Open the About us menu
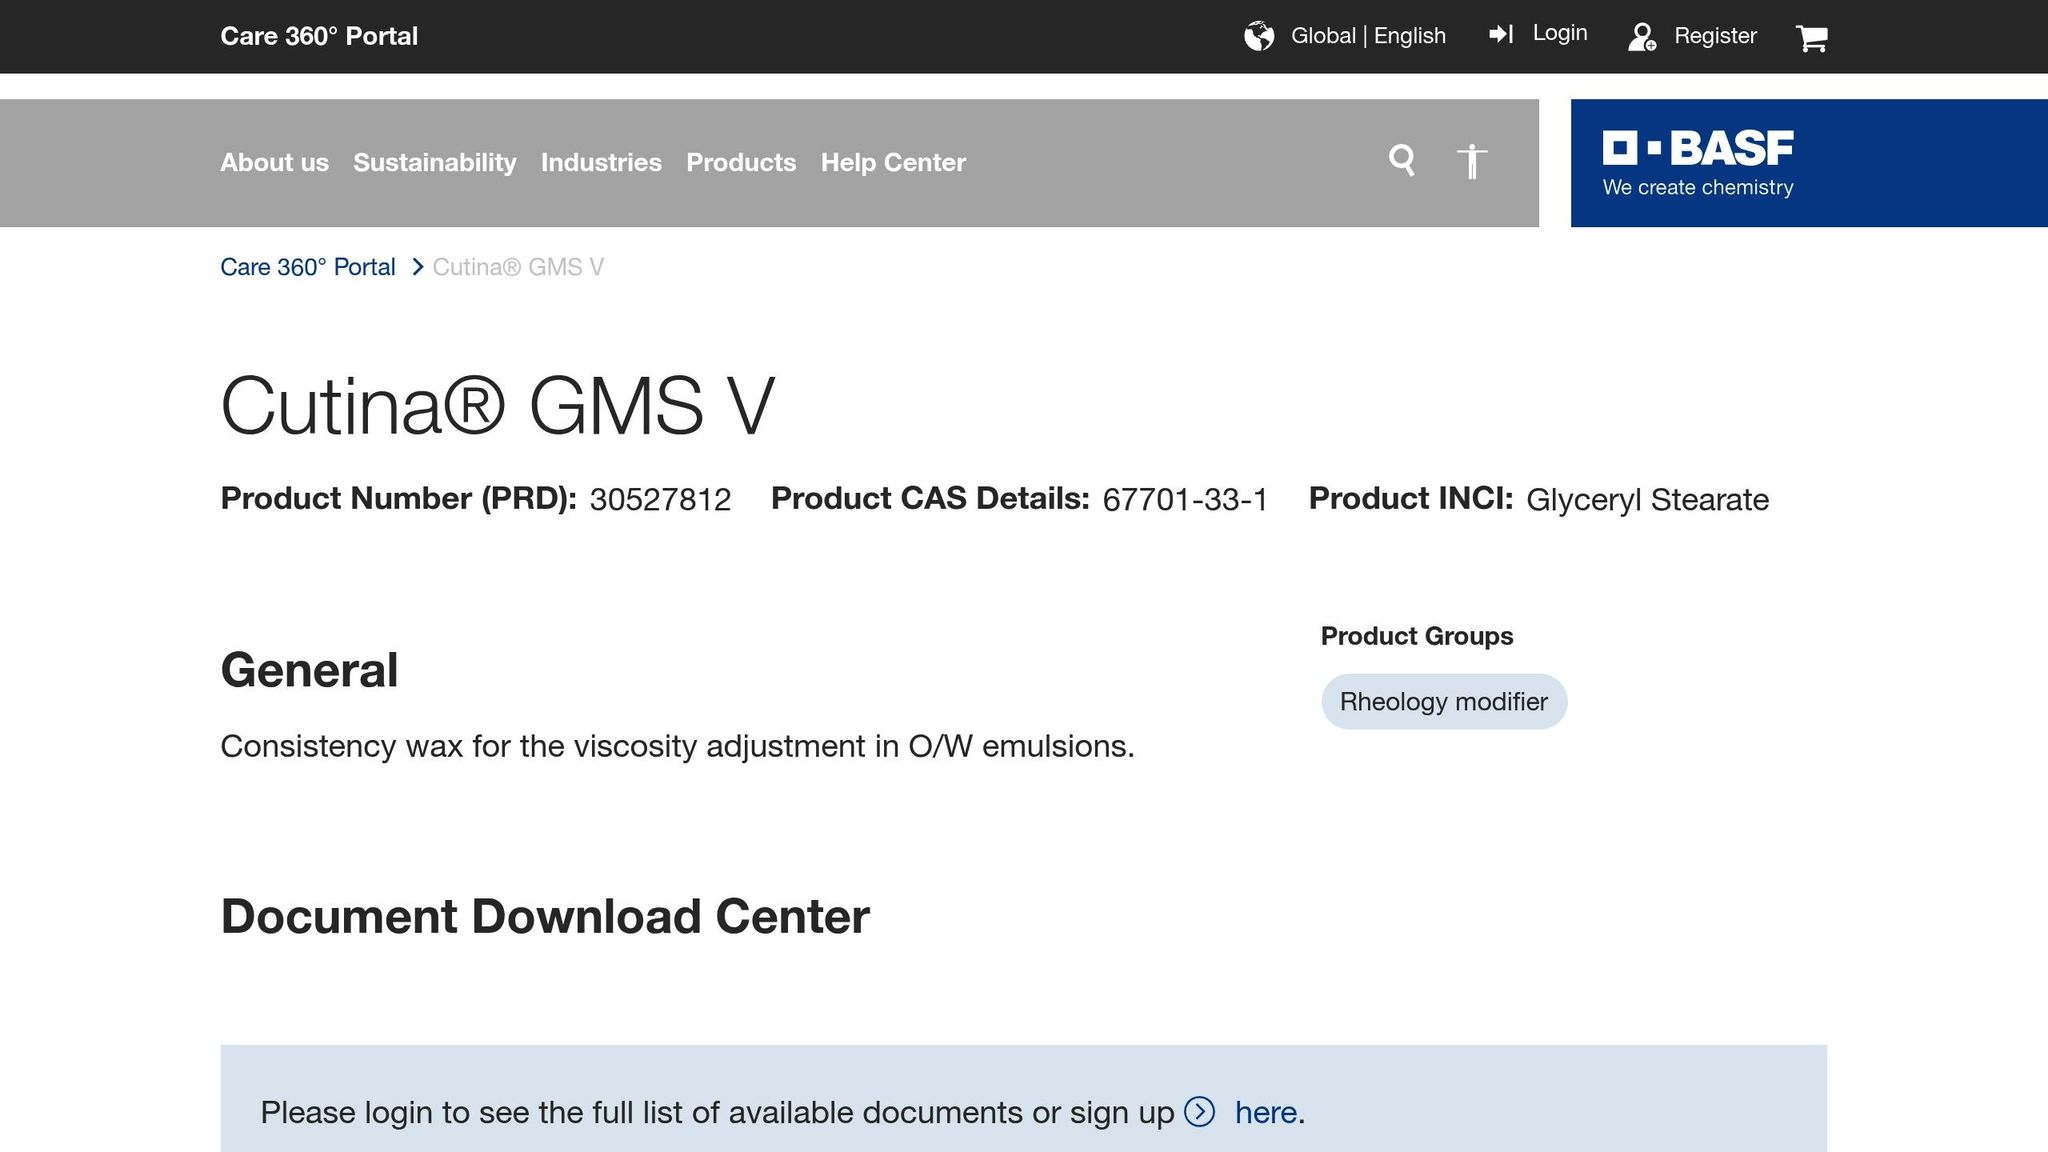The height and width of the screenshot is (1152, 2048). [274, 162]
